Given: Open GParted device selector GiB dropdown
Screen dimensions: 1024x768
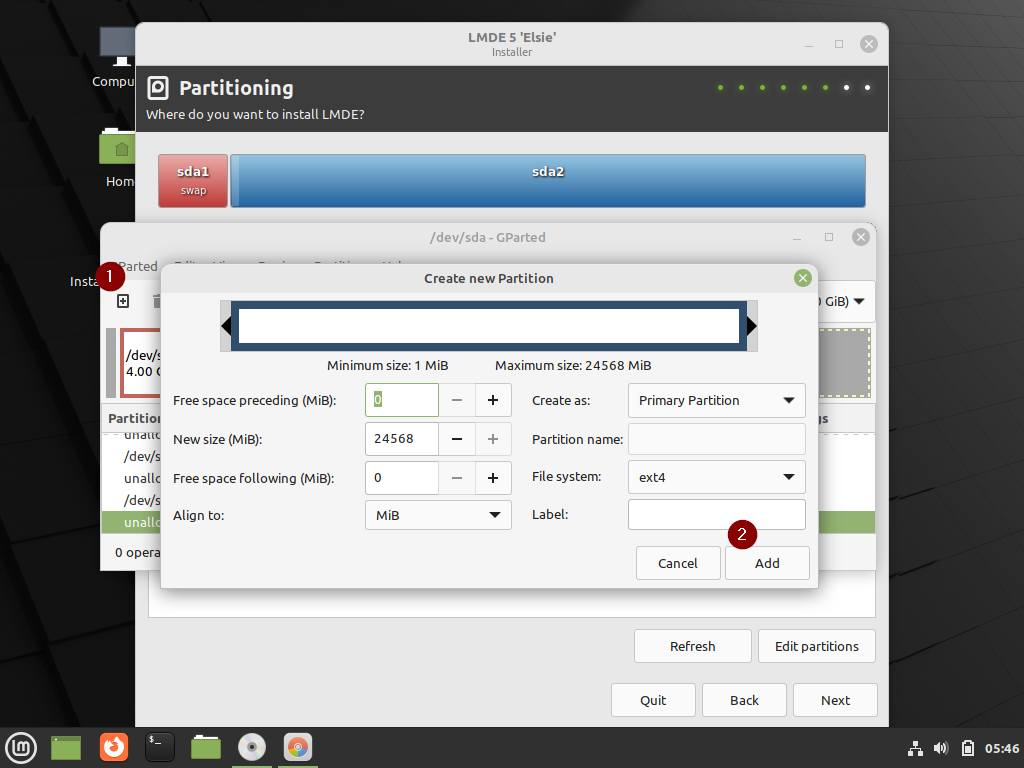Looking at the screenshot, I should [x=846, y=301].
